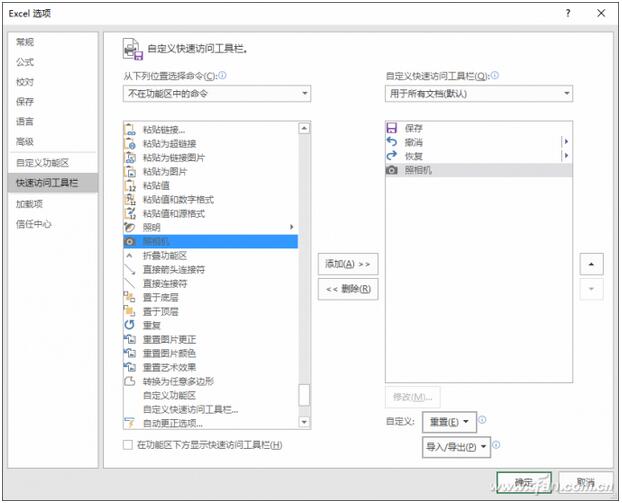Image resolution: width=622 pixels, height=503 pixels.
Task: Open the 用于所有文档(默认) dropdown
Action: [x=479, y=94]
